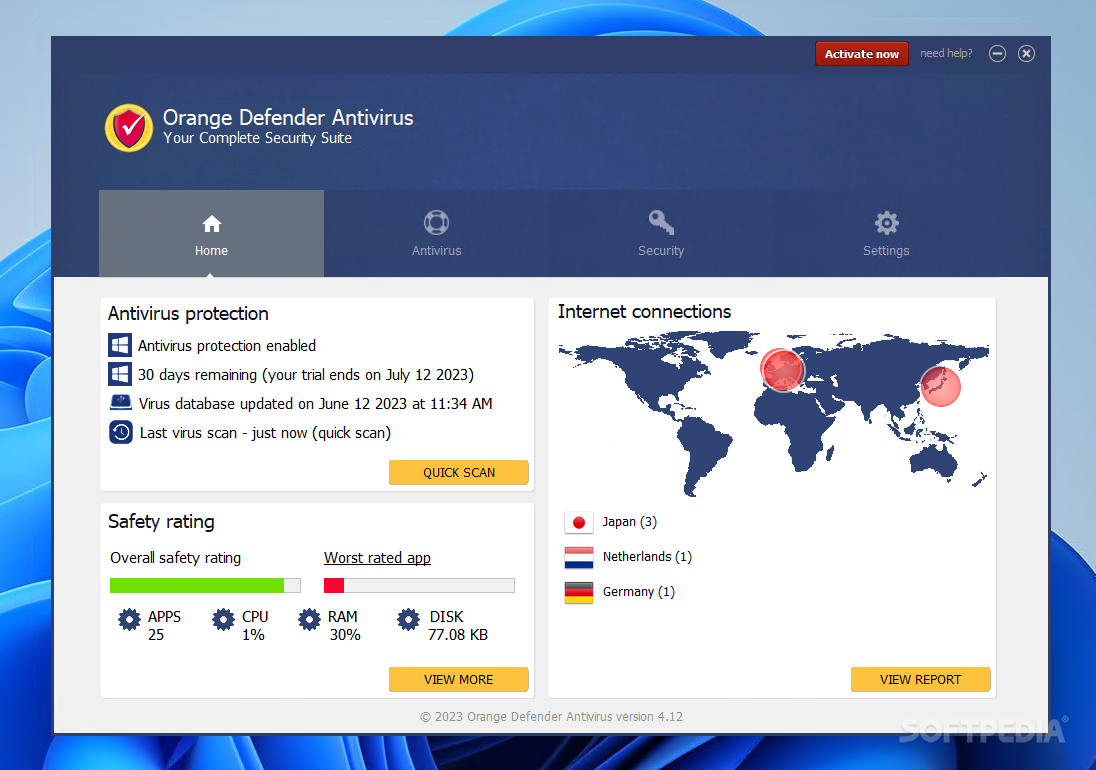Close the Orange Defender window

pyautogui.click(x=1026, y=54)
